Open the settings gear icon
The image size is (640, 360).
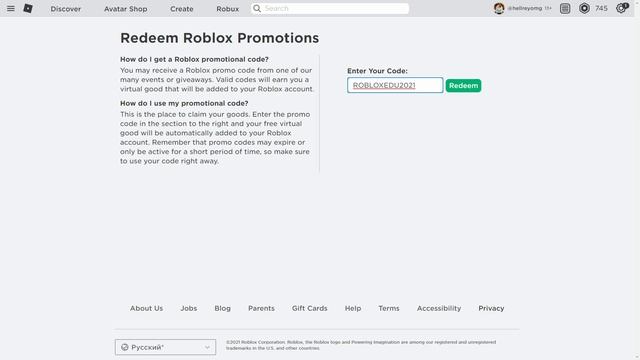pos(622,8)
